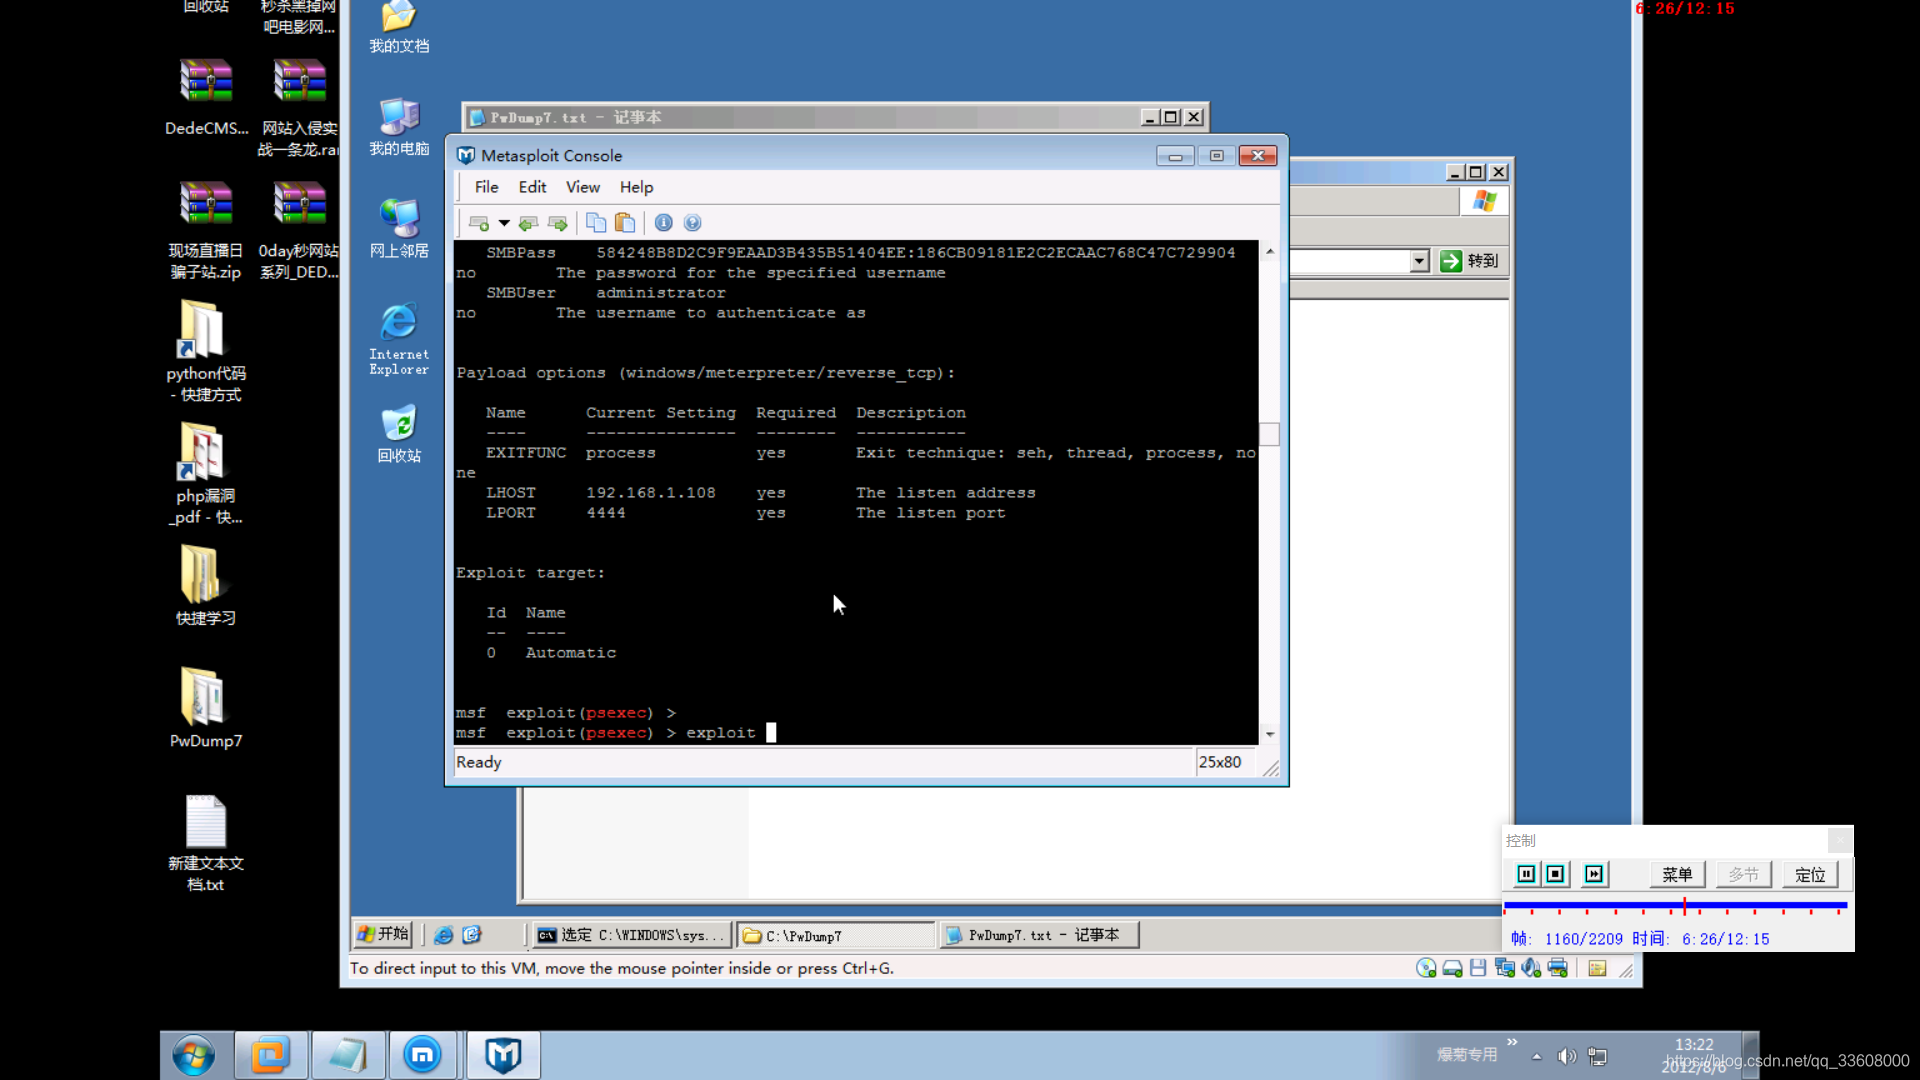Open the Metasploit icon in host taskbar

(x=503, y=1056)
